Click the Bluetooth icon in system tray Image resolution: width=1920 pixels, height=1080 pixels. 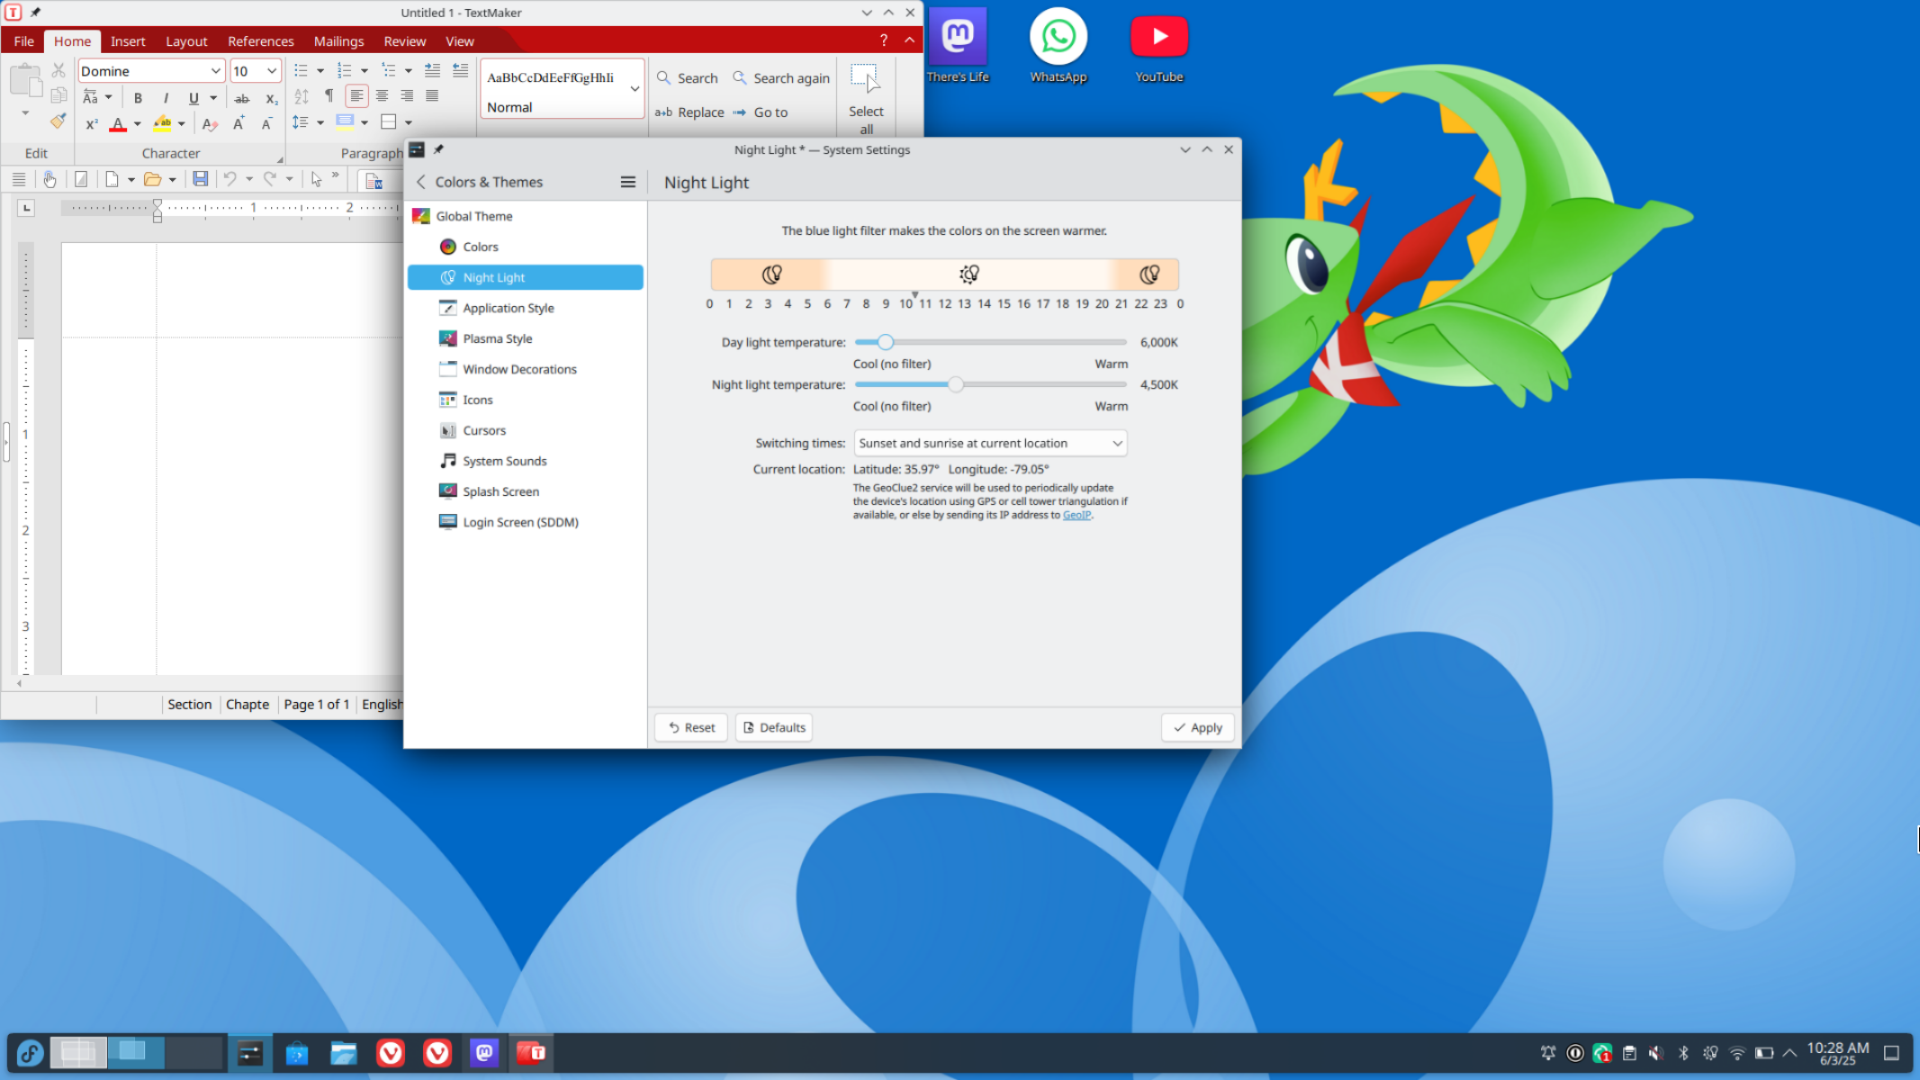tap(1683, 1053)
